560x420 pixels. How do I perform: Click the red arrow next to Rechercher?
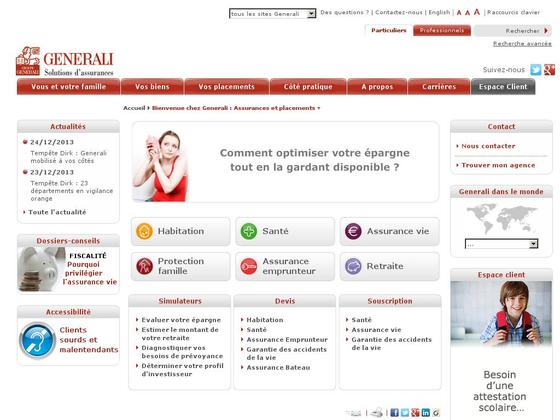click(546, 31)
